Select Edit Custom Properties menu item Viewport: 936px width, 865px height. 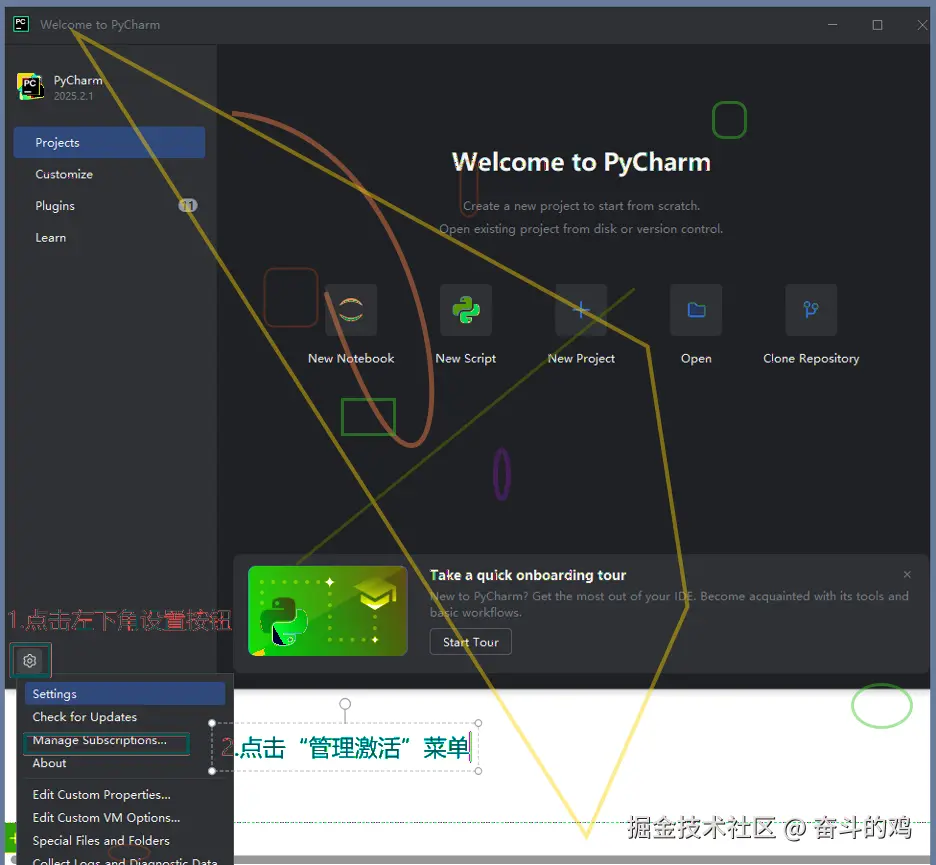click(125, 795)
